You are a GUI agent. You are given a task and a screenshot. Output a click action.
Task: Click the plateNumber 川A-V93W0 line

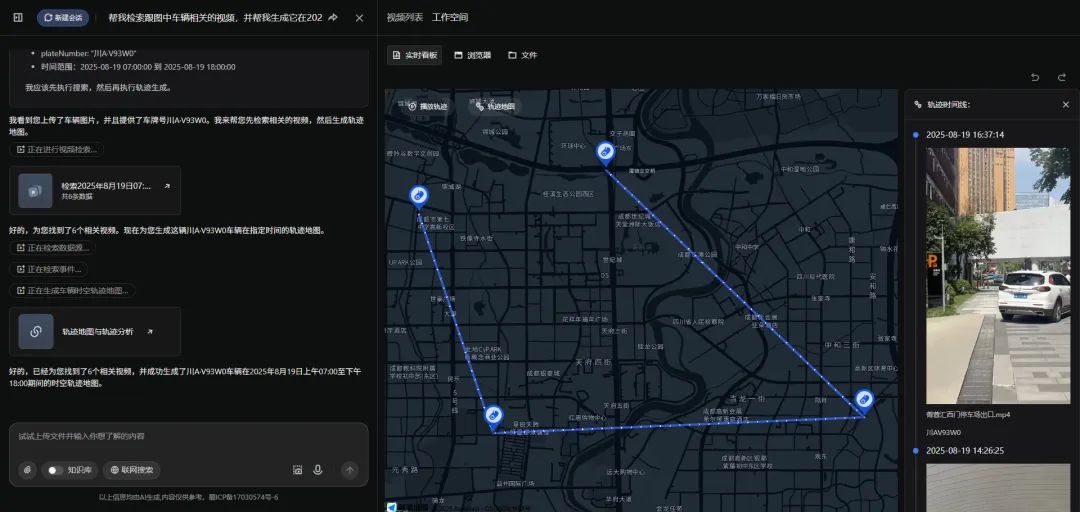[x=89, y=53]
